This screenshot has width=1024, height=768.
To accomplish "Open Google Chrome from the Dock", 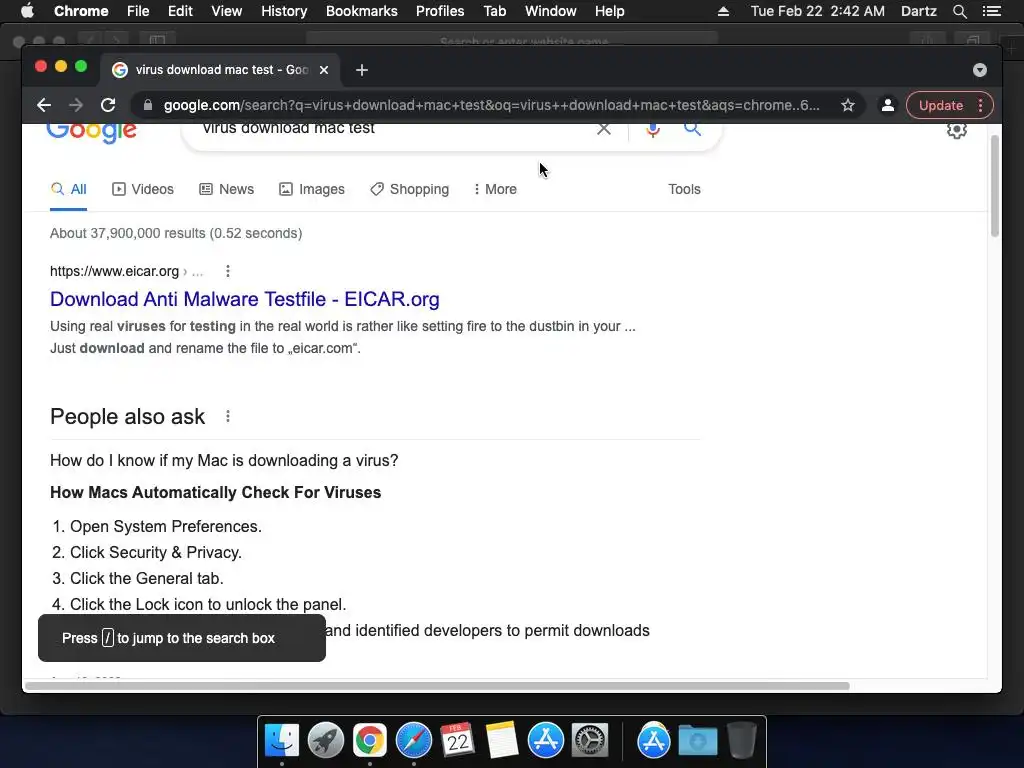I will tap(370, 741).
